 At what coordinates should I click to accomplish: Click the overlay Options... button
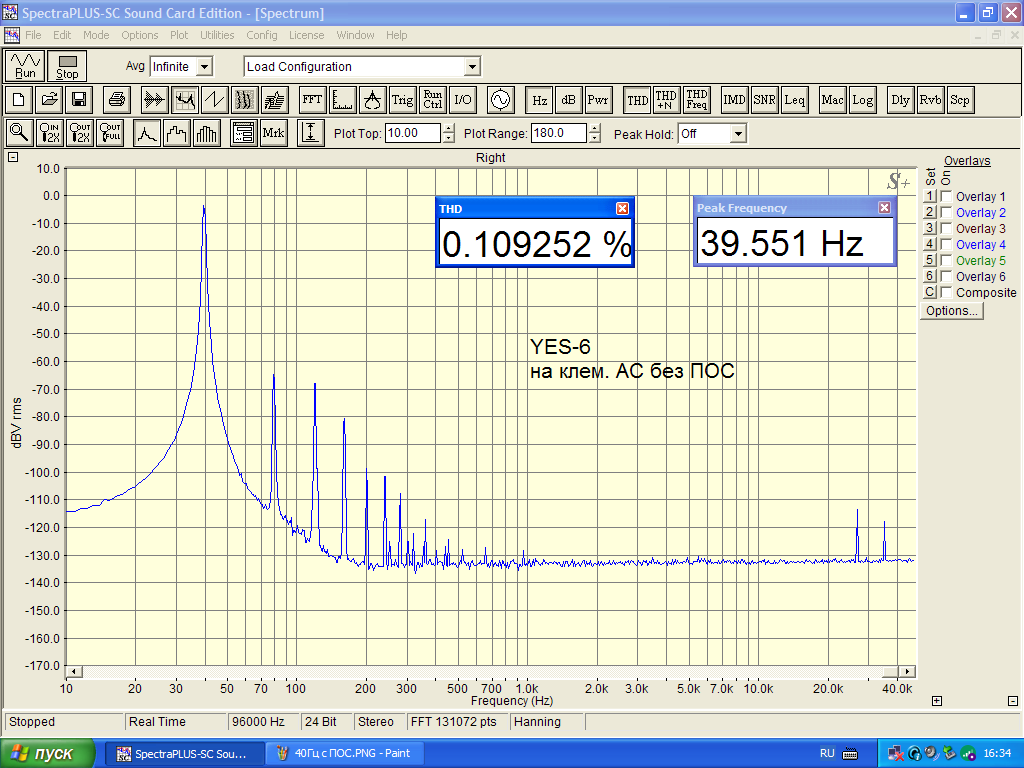[952, 311]
